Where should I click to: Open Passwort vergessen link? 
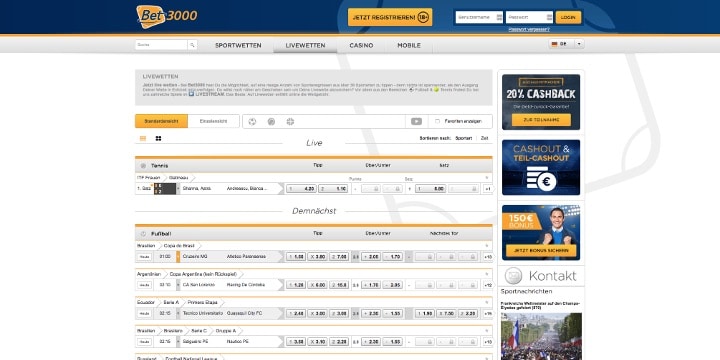(x=529, y=29)
